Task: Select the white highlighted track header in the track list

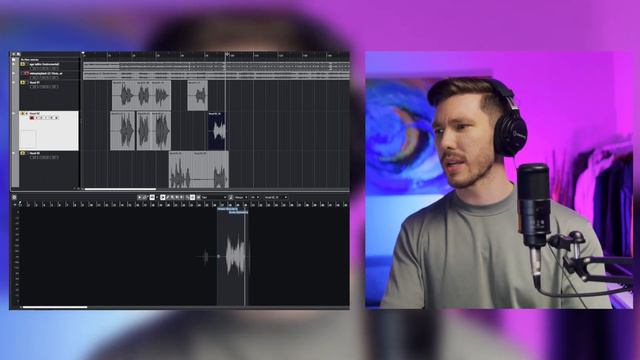Action: point(49,131)
